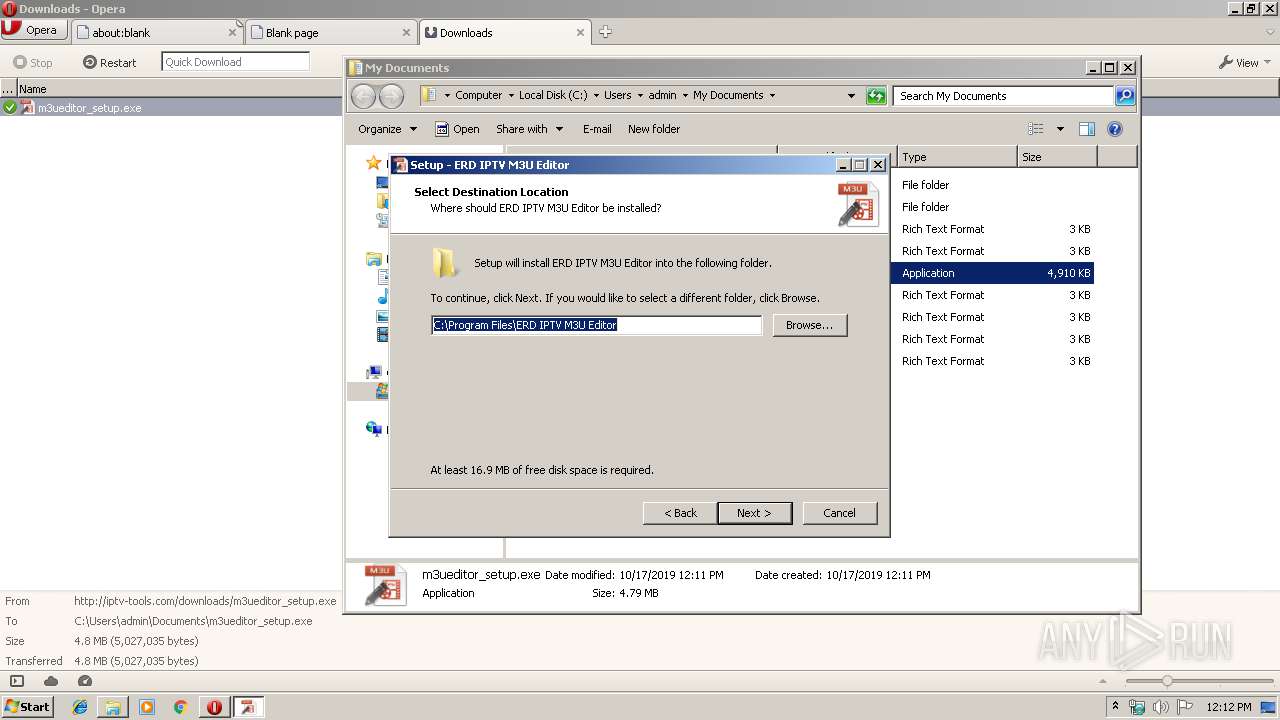Close the about:blank tab
Image resolution: width=1280 pixels, height=720 pixels.
[x=232, y=32]
